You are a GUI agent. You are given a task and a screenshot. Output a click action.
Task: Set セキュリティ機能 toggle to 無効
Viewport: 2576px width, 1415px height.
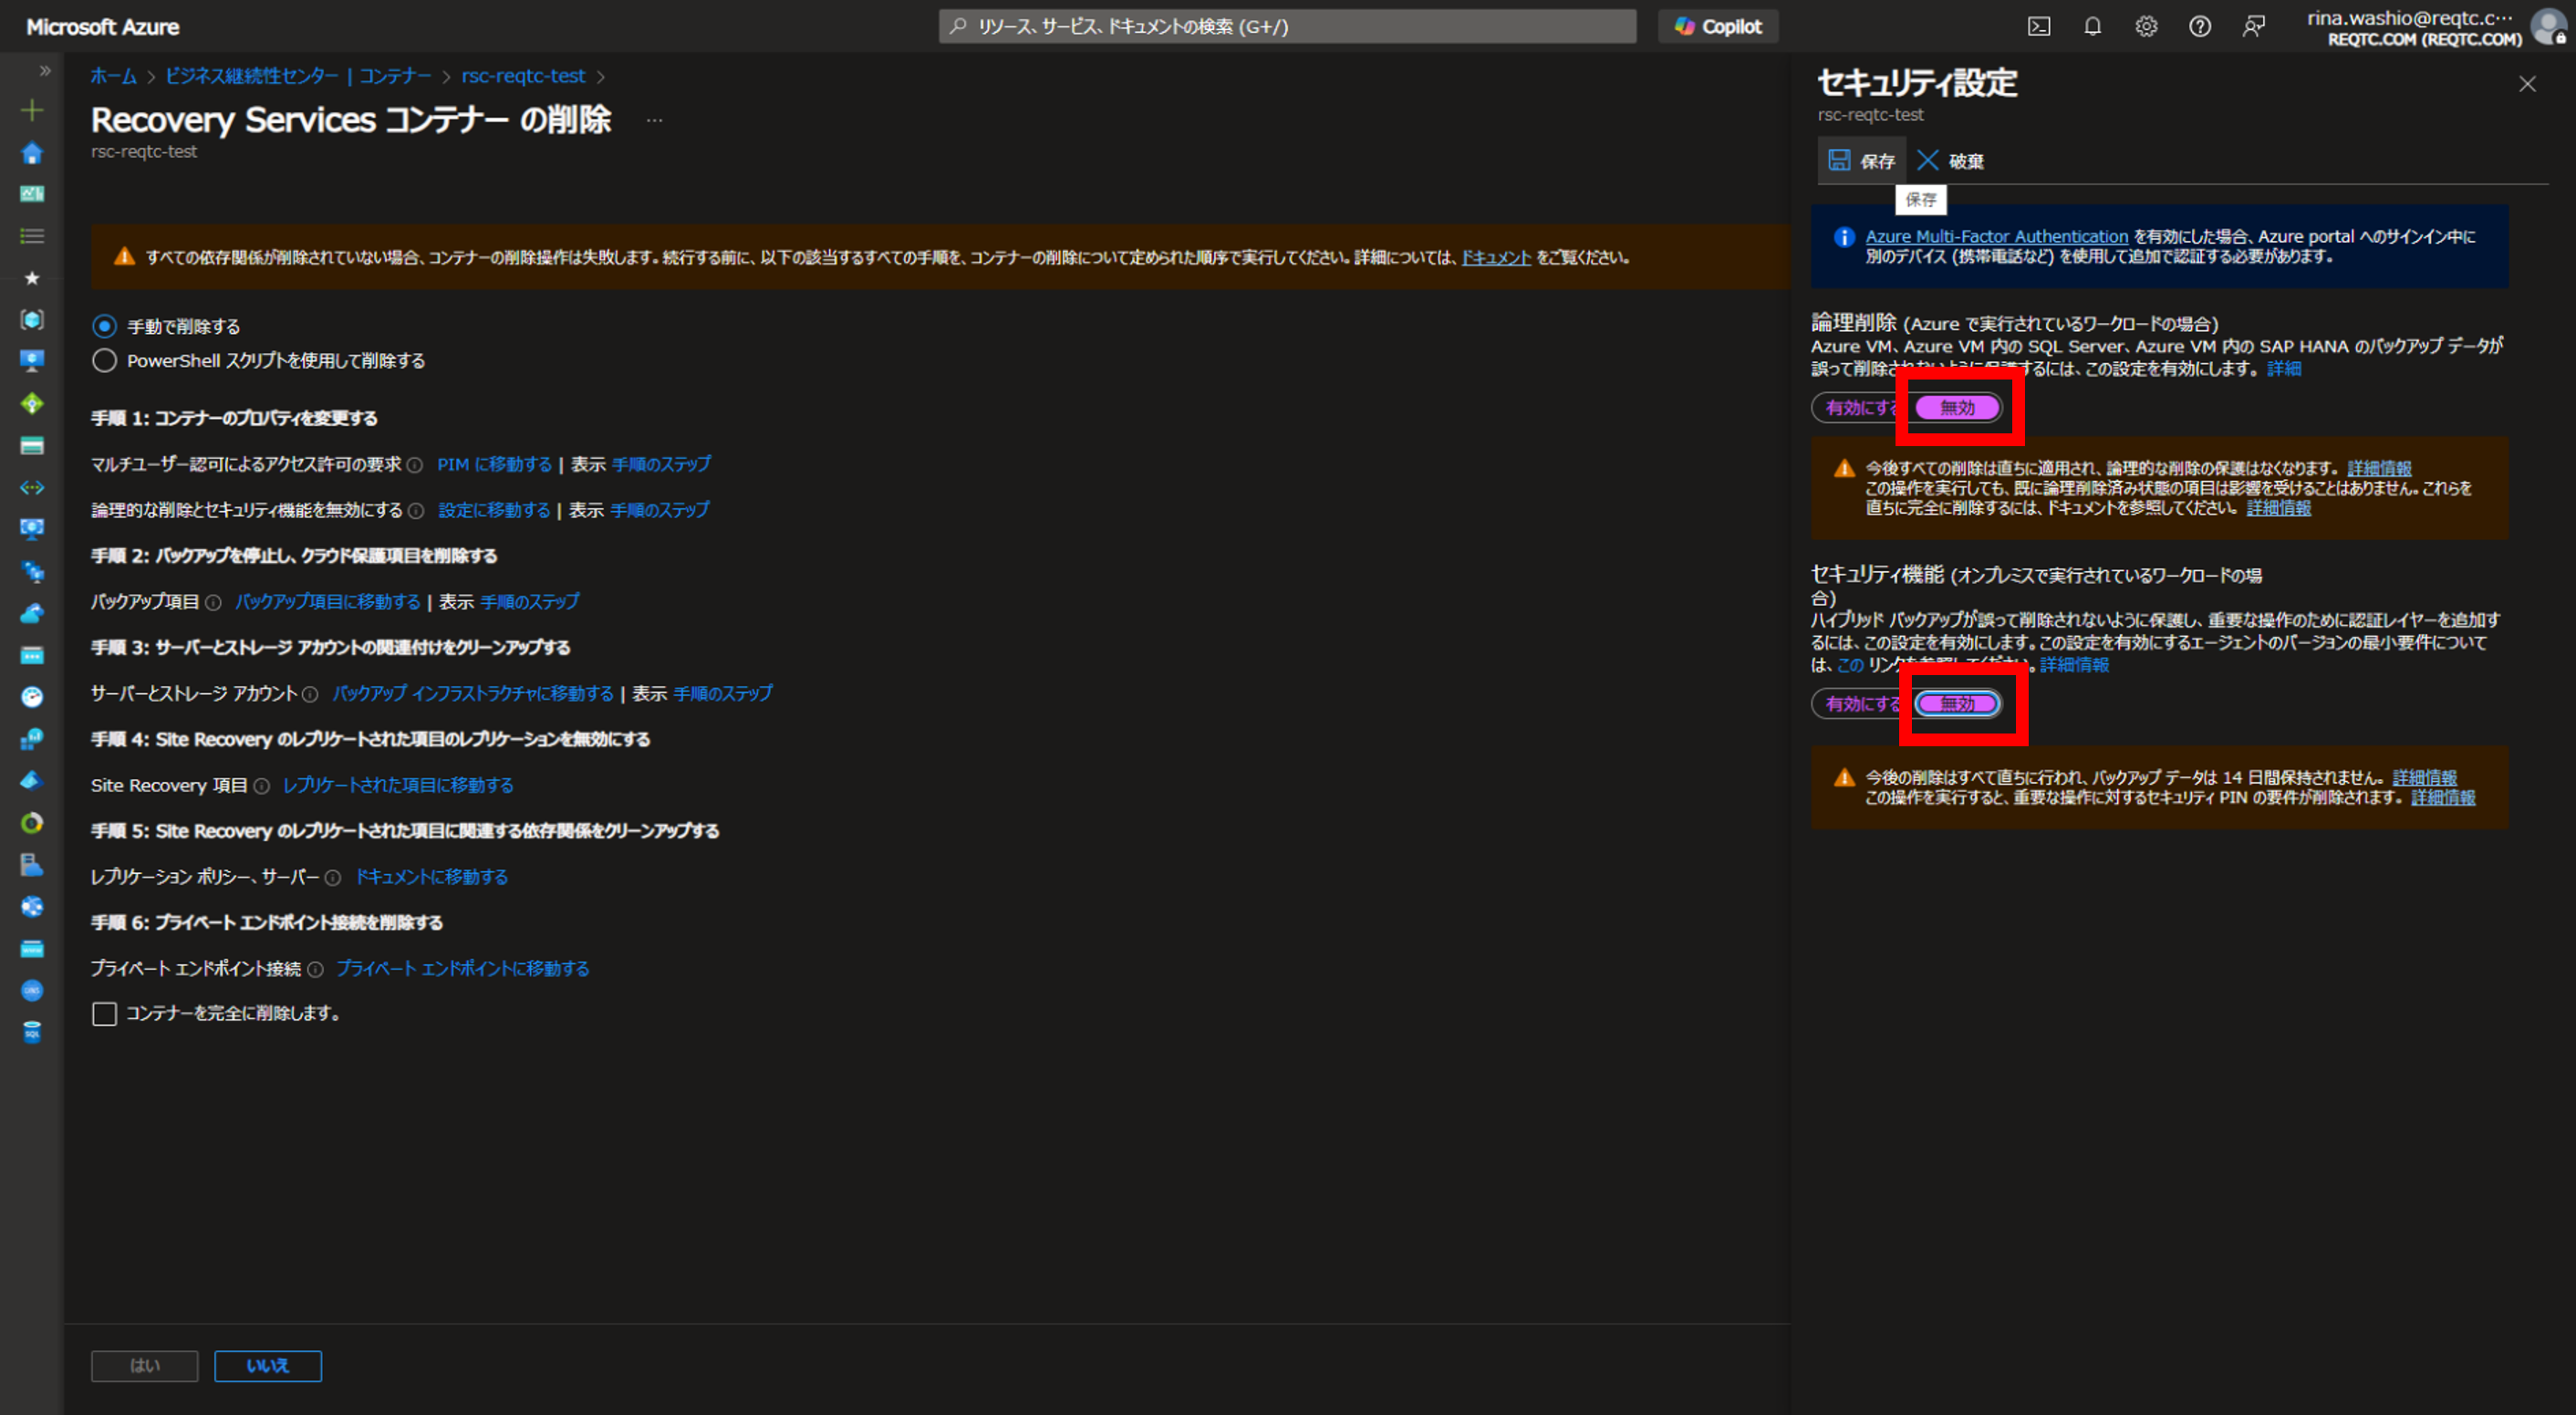pos(1957,704)
